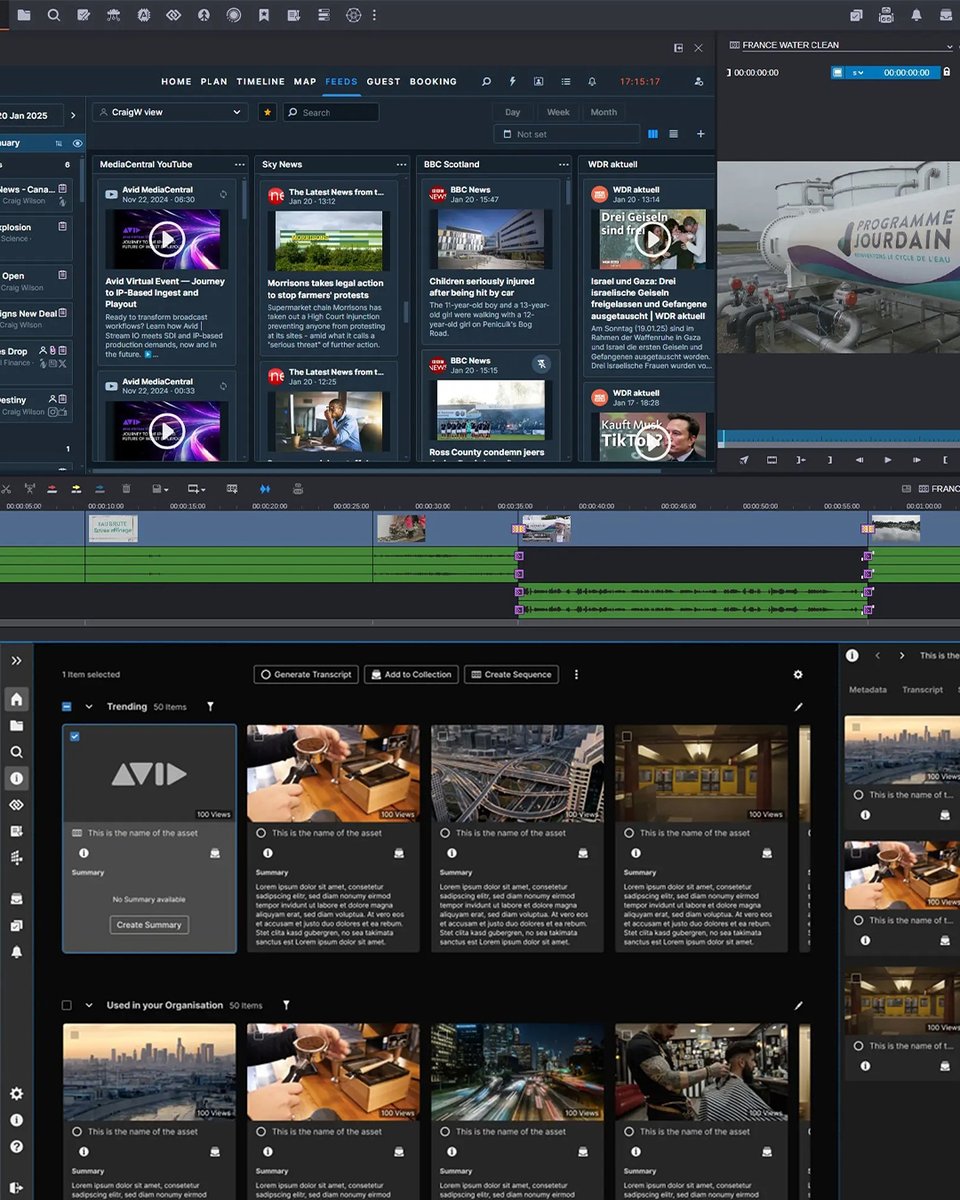Viewport: 960px width, 1200px height.
Task: Open the Transcript tab in right panel
Action: click(922, 689)
